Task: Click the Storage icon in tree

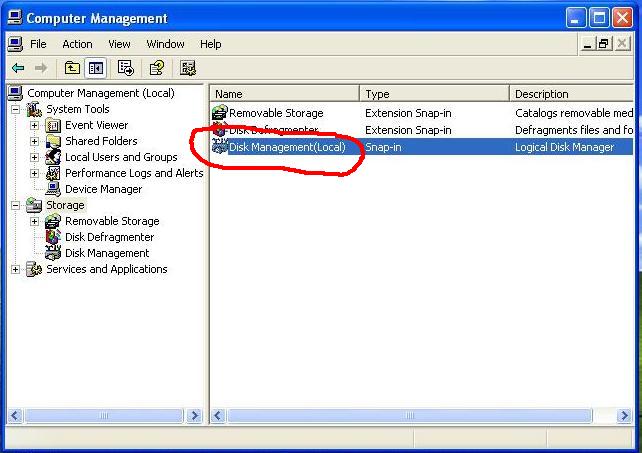Action: [x=34, y=205]
